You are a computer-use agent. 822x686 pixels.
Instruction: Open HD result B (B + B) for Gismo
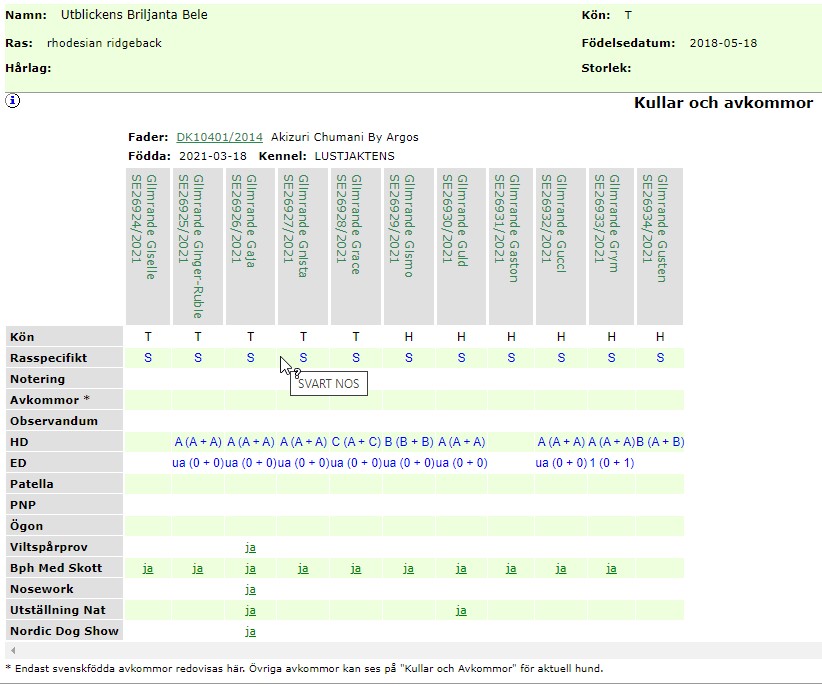click(x=409, y=442)
